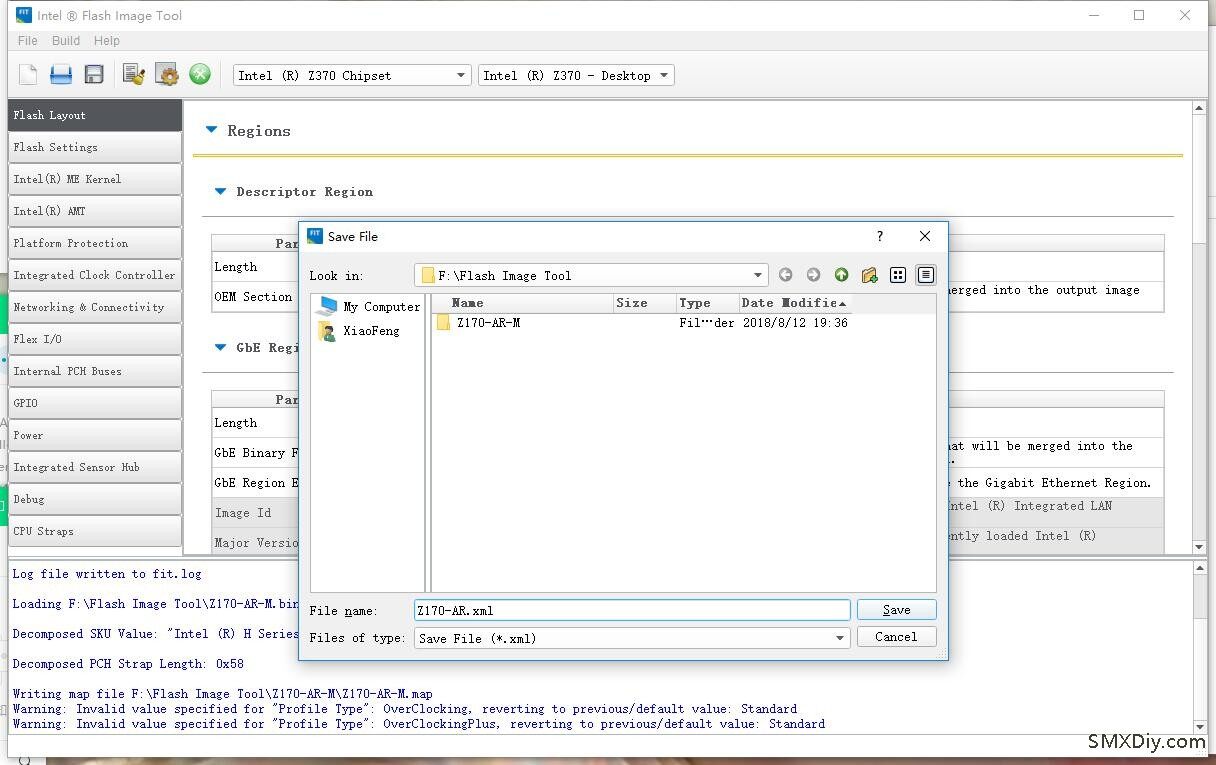This screenshot has height=765, width=1216.
Task: Click the main panel scrollbar down arrow
Action: pyautogui.click(x=1200, y=546)
